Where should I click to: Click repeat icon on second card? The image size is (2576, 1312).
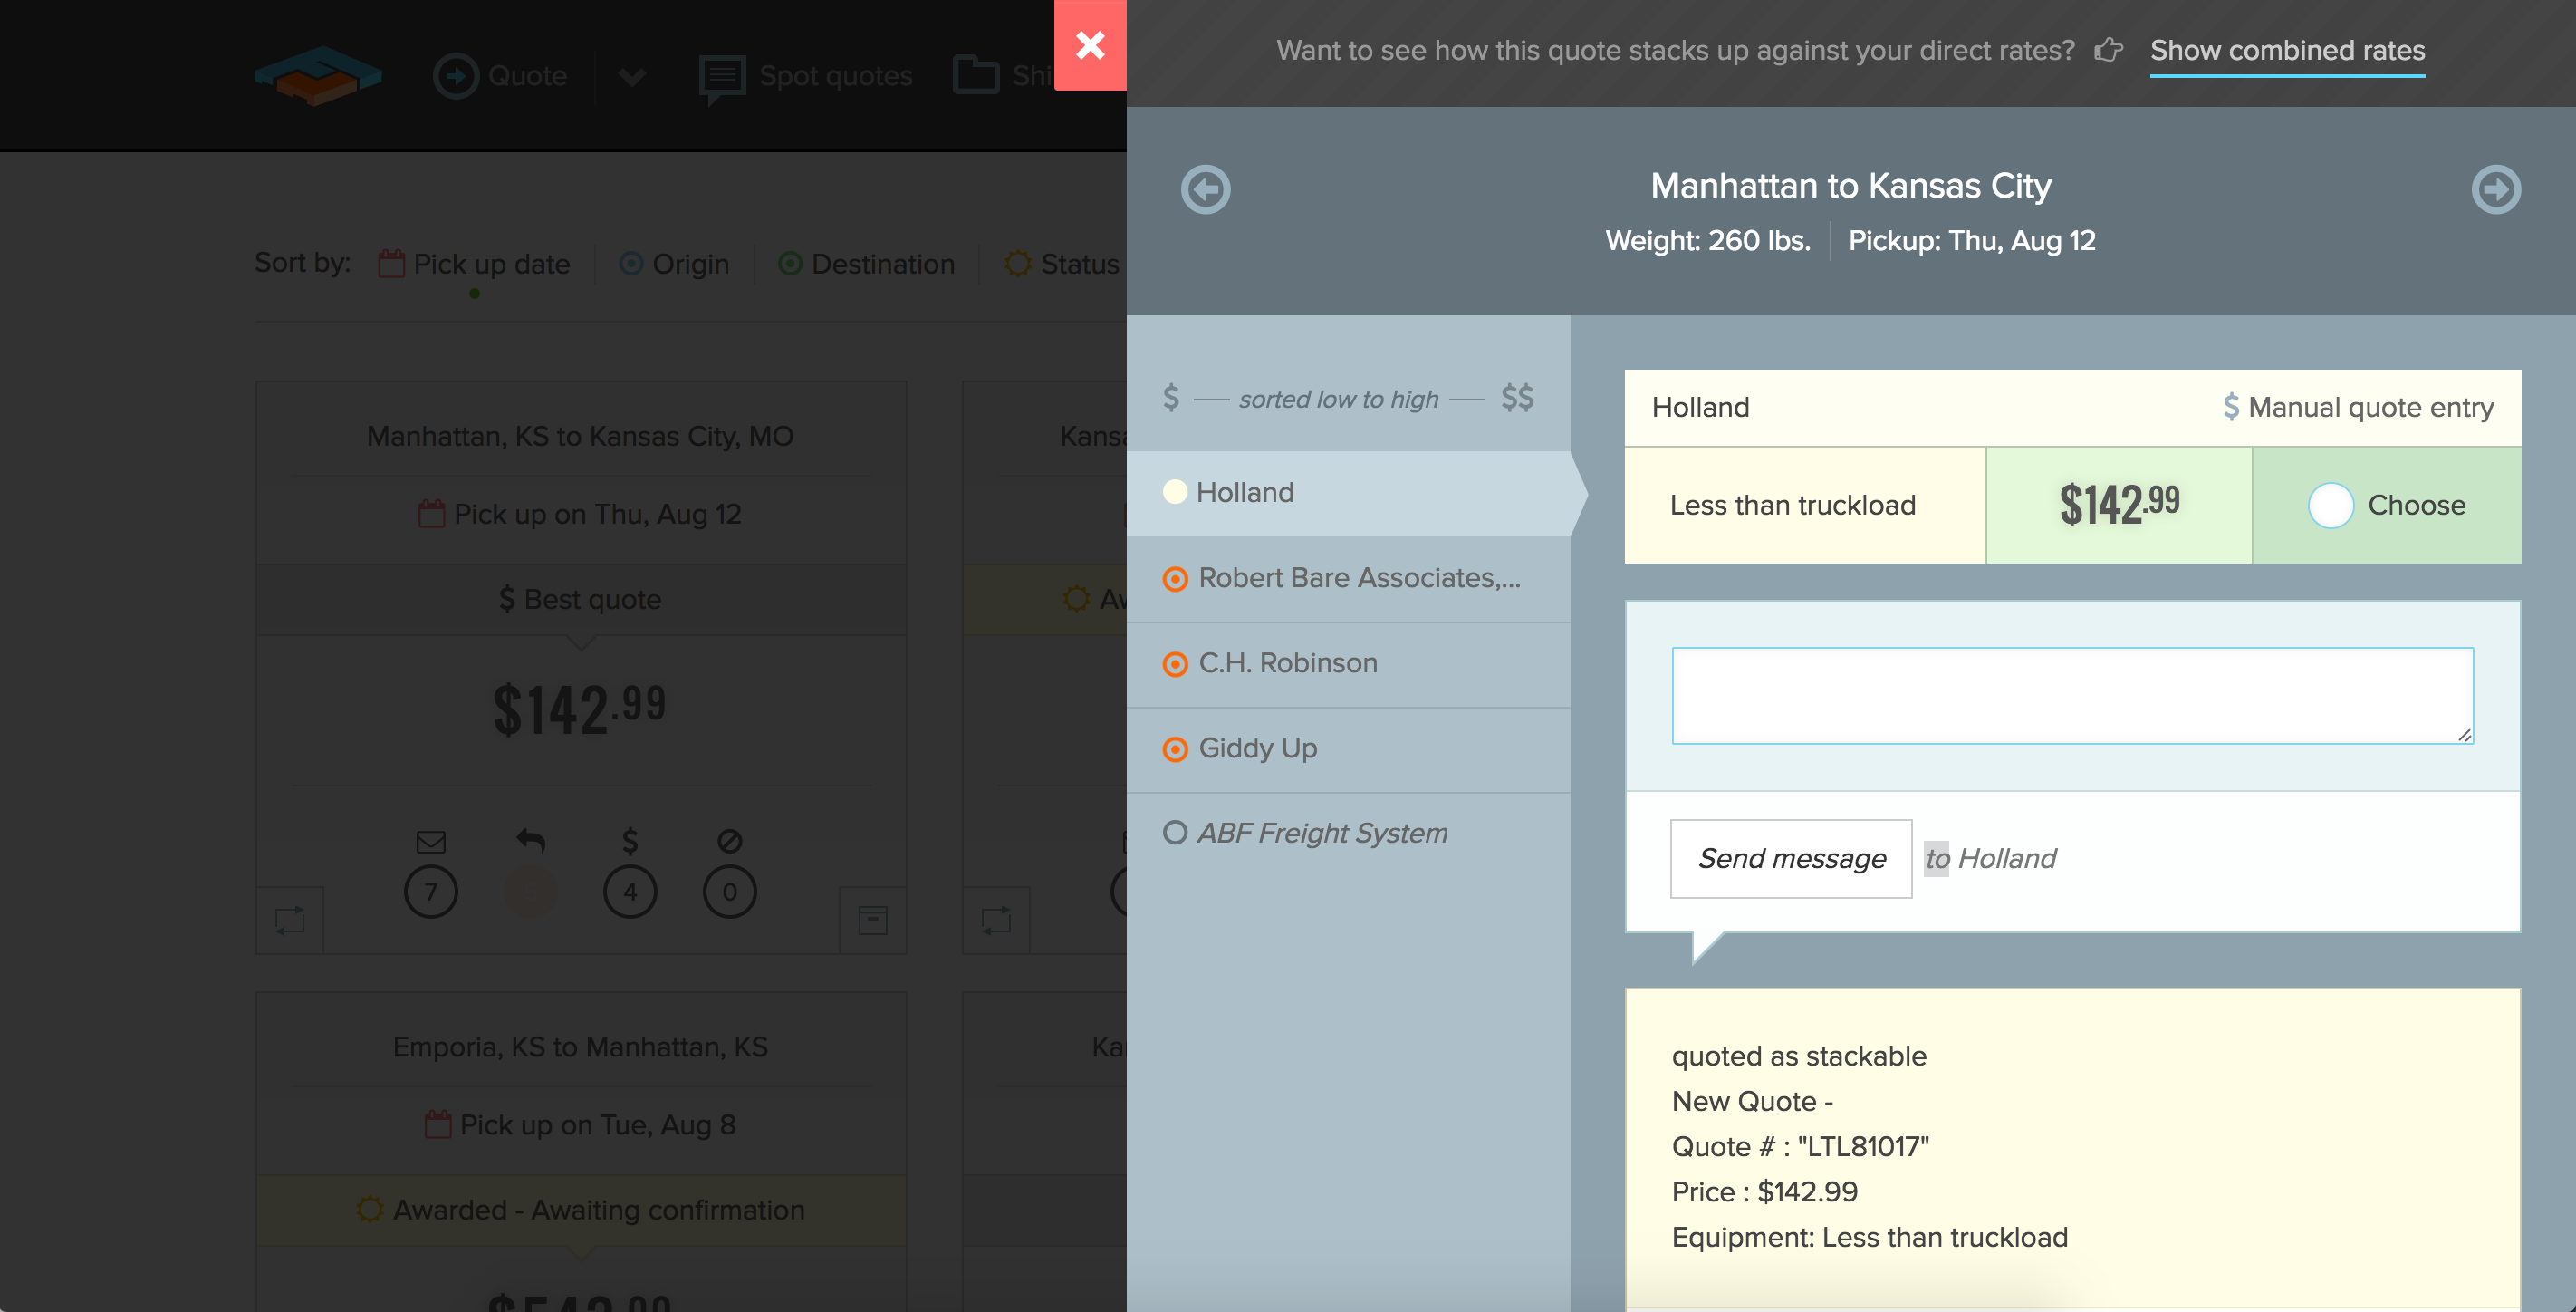coord(996,920)
